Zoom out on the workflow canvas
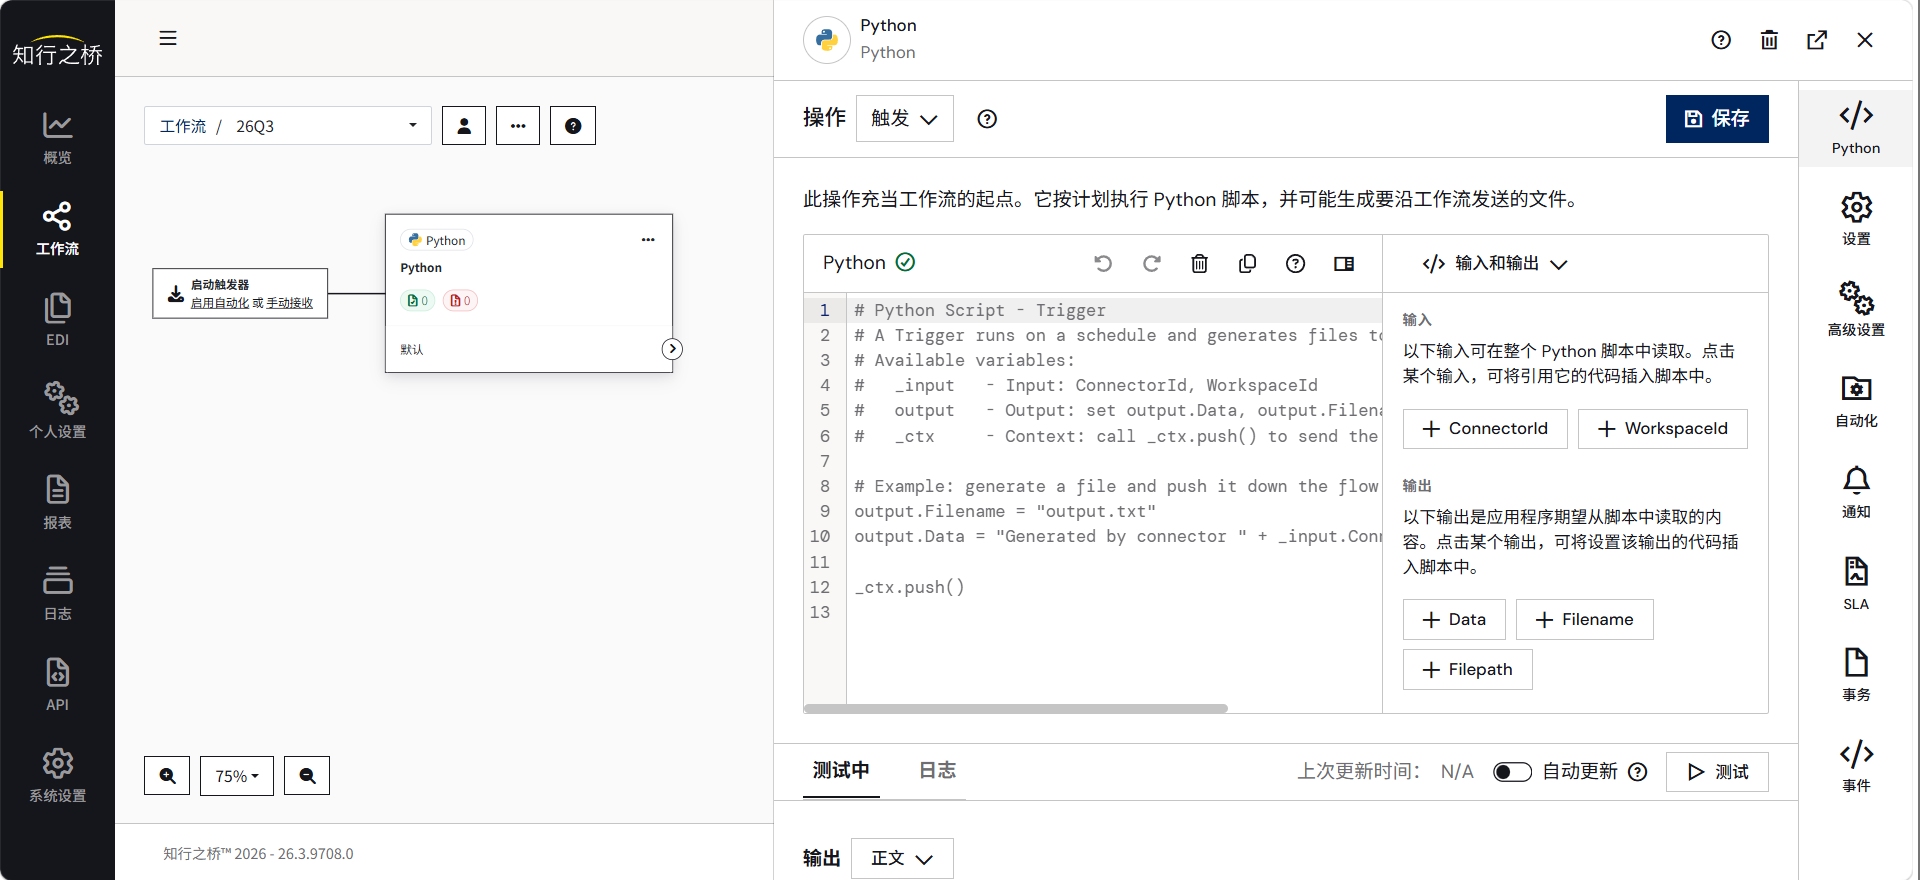1920x880 pixels. 307,776
